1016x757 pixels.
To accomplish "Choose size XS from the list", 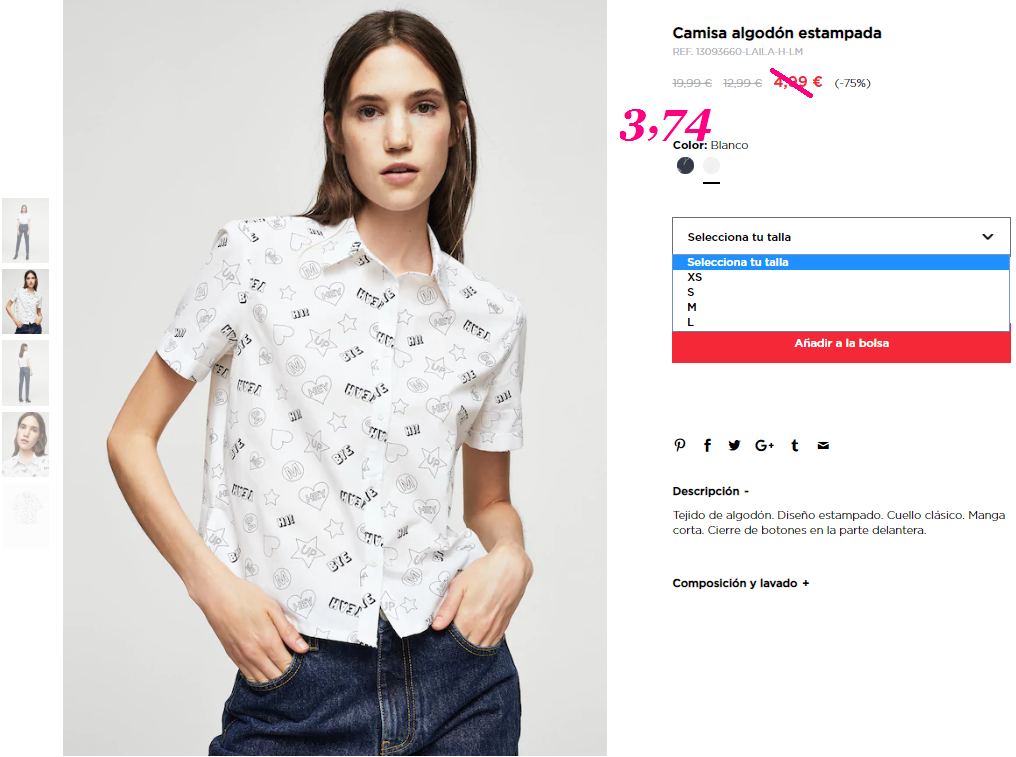I will pos(840,277).
